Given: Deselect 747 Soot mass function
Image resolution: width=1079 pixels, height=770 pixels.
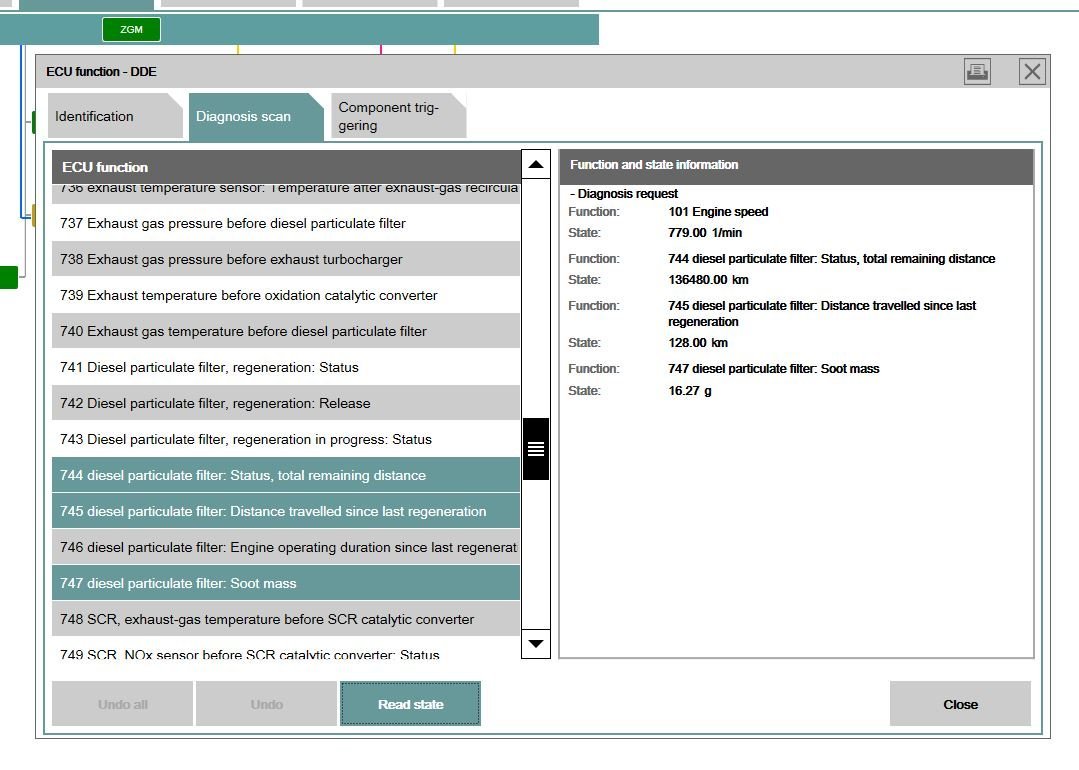Looking at the screenshot, I should 286,583.
